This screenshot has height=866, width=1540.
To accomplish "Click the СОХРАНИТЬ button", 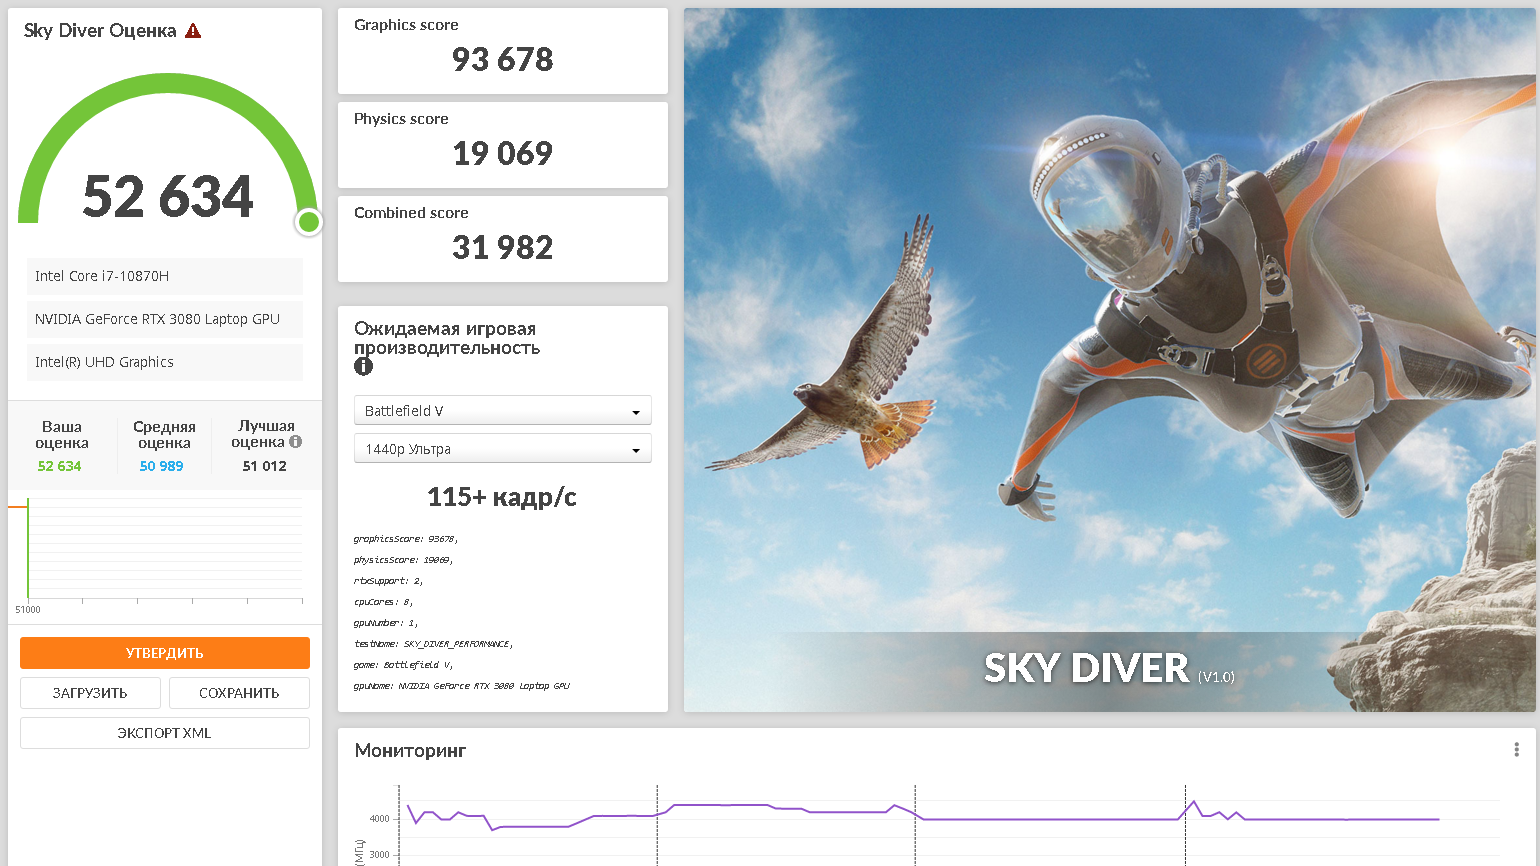I will coord(239,693).
